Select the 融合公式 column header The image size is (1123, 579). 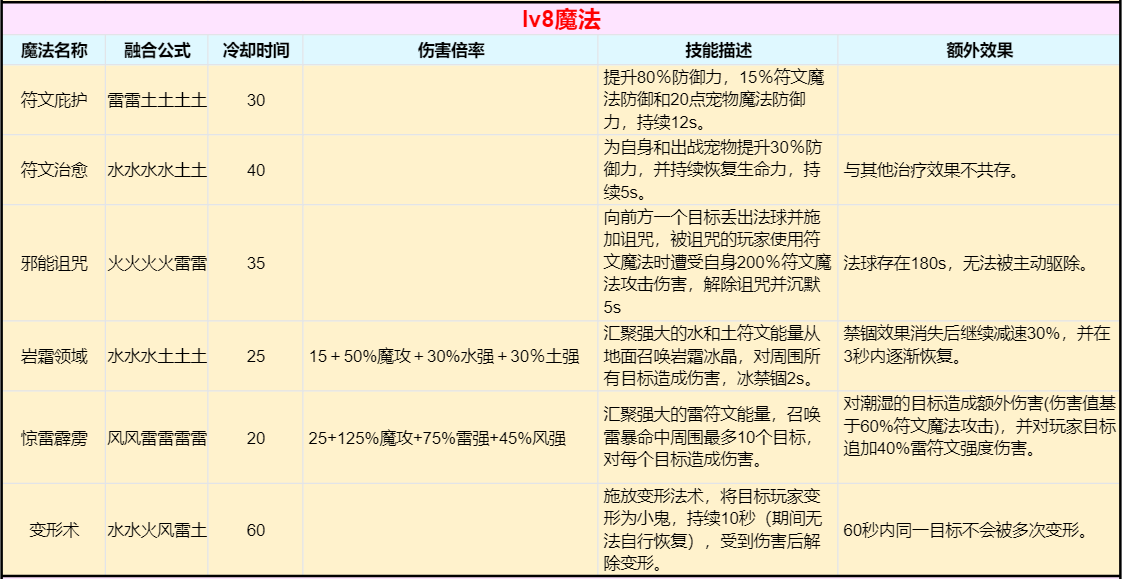pos(157,50)
